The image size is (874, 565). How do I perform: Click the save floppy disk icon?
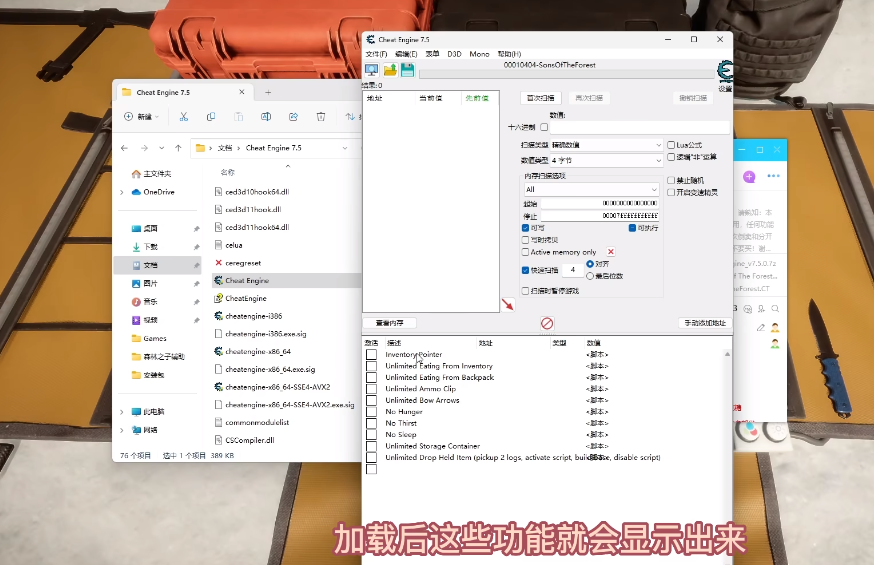(x=407, y=70)
